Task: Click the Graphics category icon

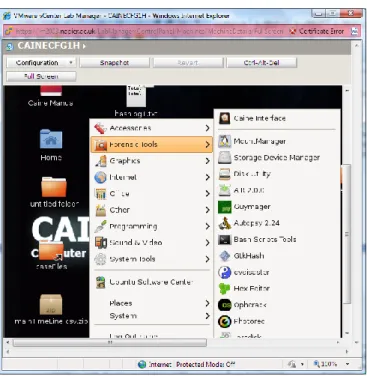Action: pos(100,161)
